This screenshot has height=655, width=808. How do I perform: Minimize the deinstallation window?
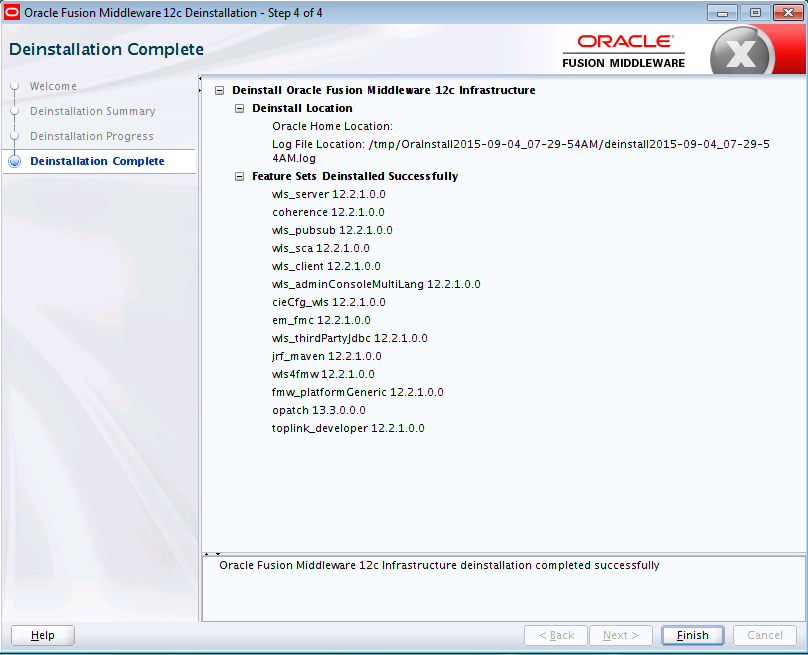[722, 12]
